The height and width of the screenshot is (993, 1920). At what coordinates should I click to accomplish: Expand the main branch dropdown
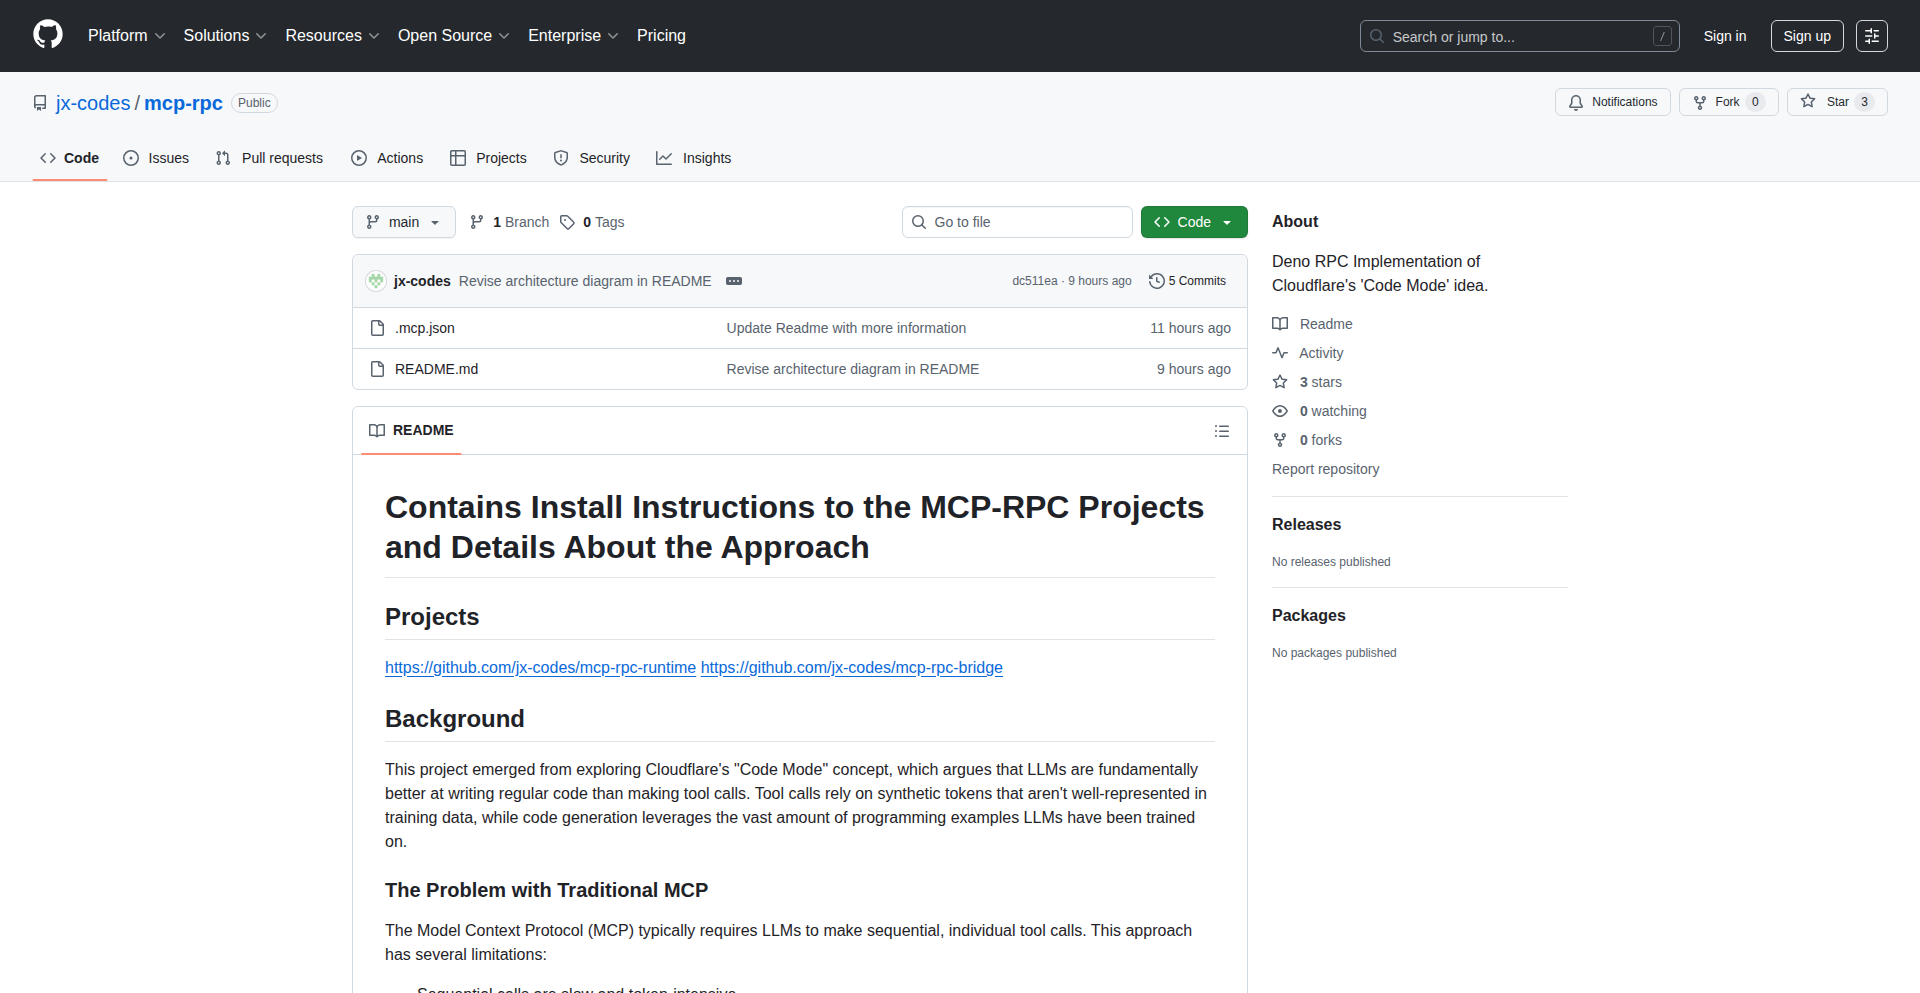(403, 222)
